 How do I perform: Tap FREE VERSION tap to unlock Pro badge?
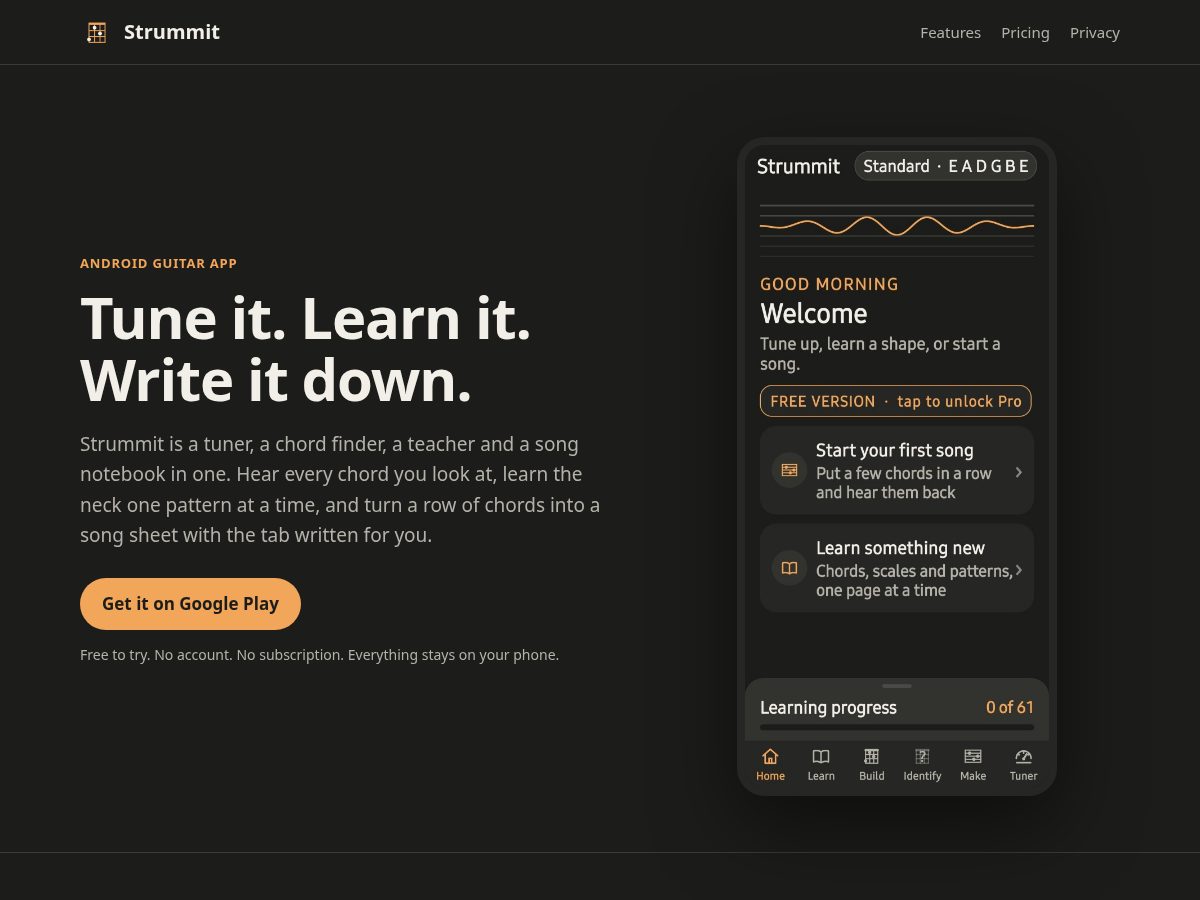[x=896, y=401]
